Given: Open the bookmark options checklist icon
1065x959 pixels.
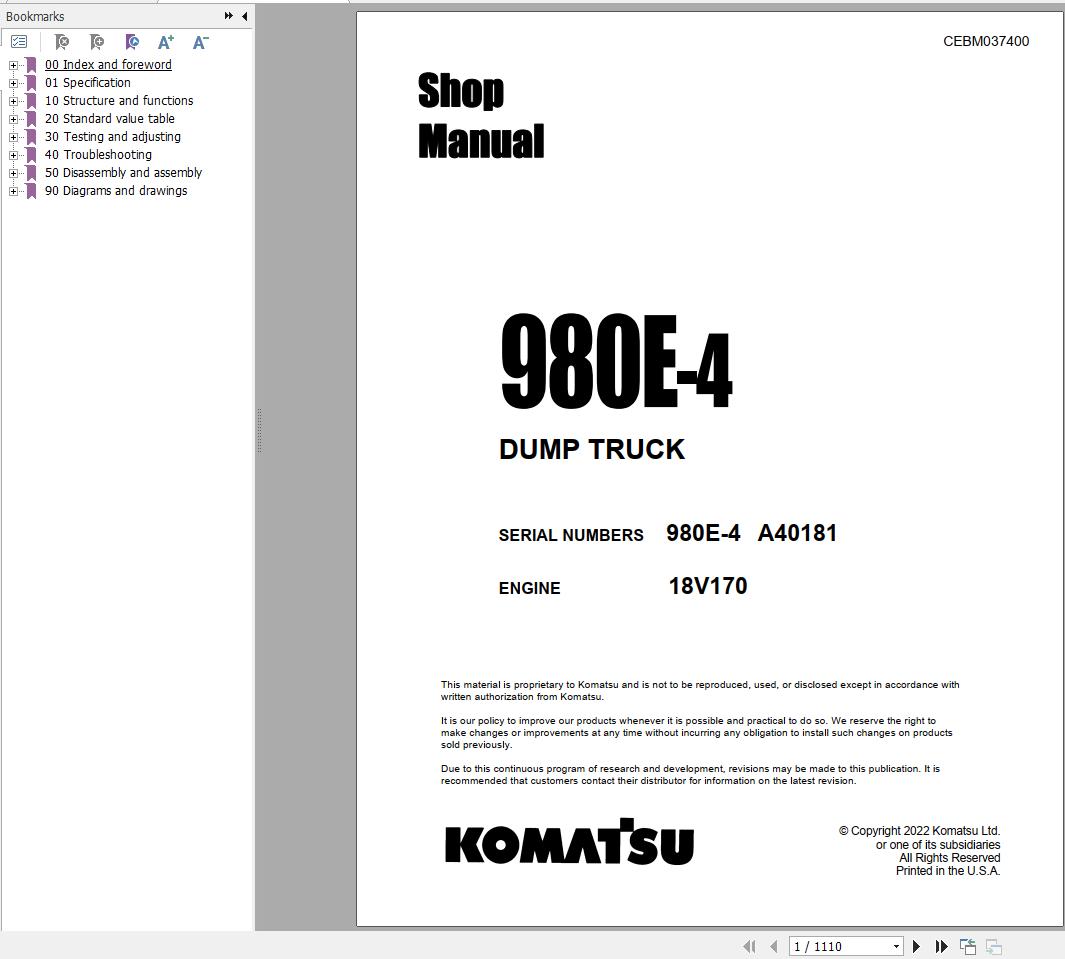Looking at the screenshot, I should pyautogui.click(x=19, y=42).
